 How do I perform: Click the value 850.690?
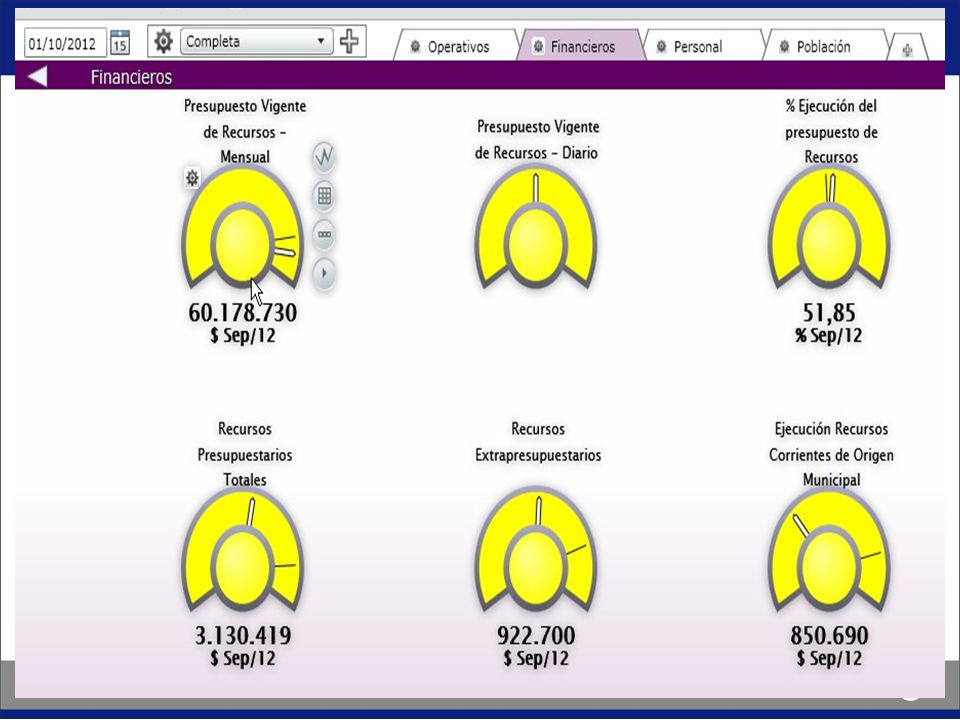[x=829, y=635]
